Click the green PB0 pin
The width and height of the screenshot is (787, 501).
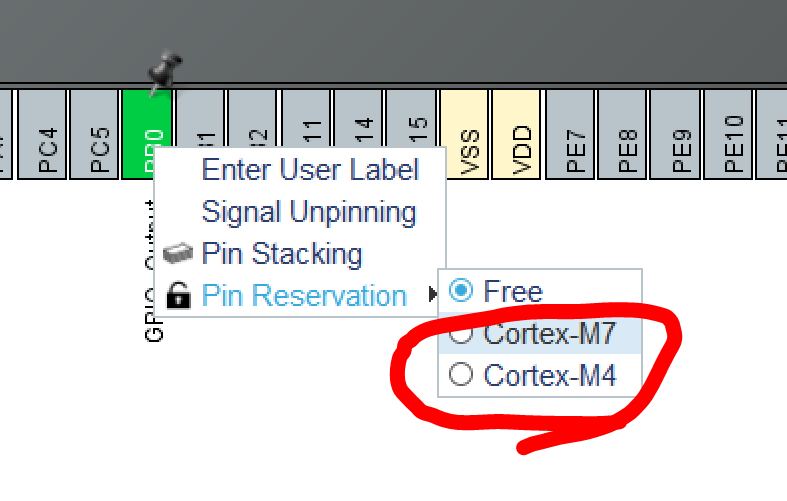click(145, 118)
